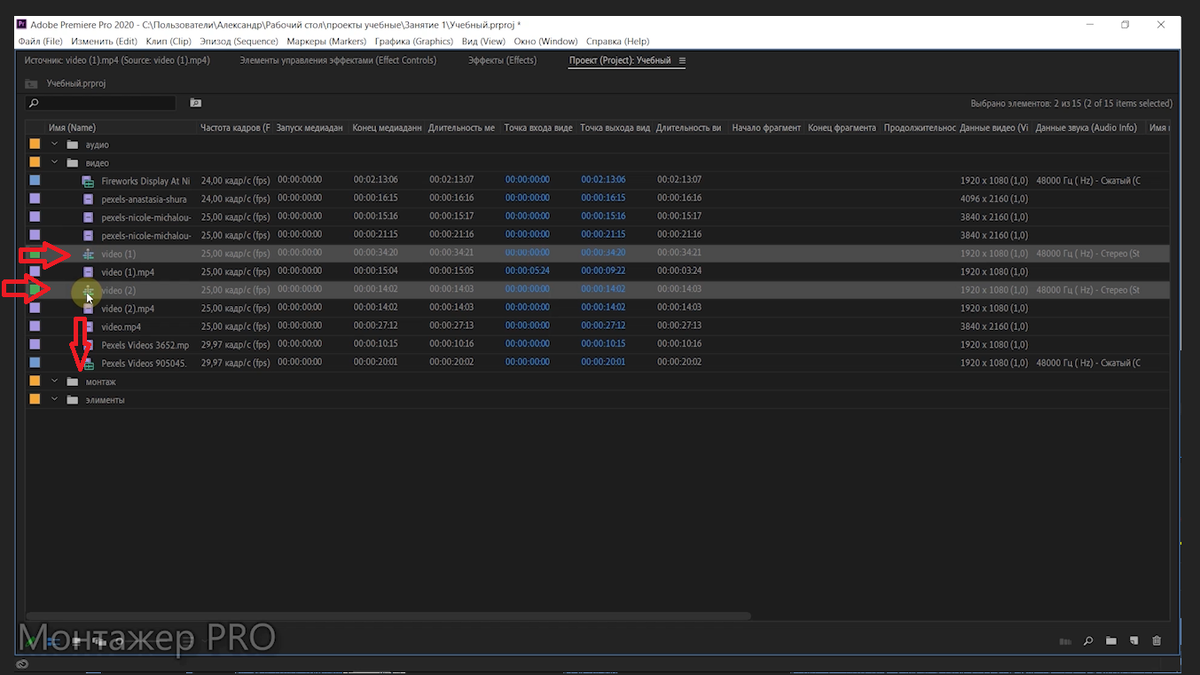Sort by the Данные видео column header
Viewport: 1200px width, 675px height.
coord(994,128)
